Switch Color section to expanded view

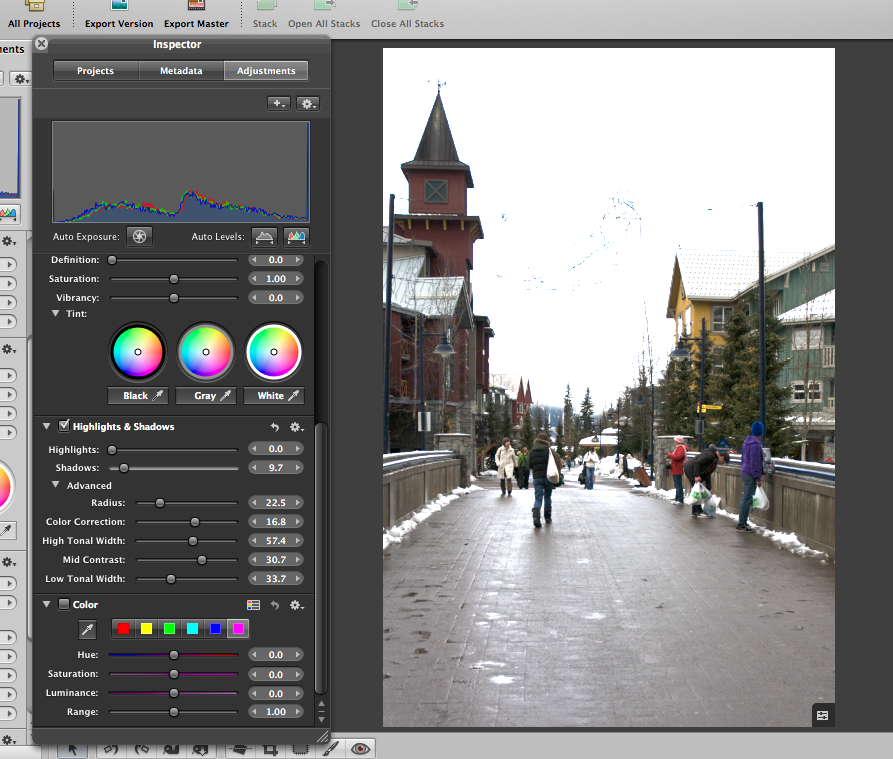[253, 605]
